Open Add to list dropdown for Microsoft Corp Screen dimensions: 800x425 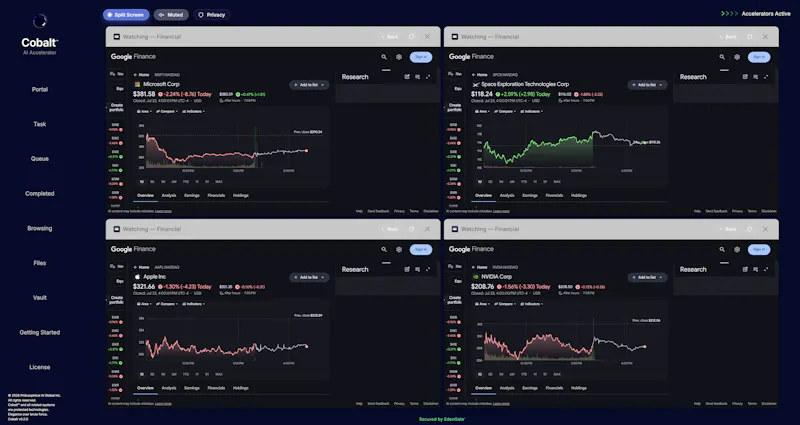point(309,85)
